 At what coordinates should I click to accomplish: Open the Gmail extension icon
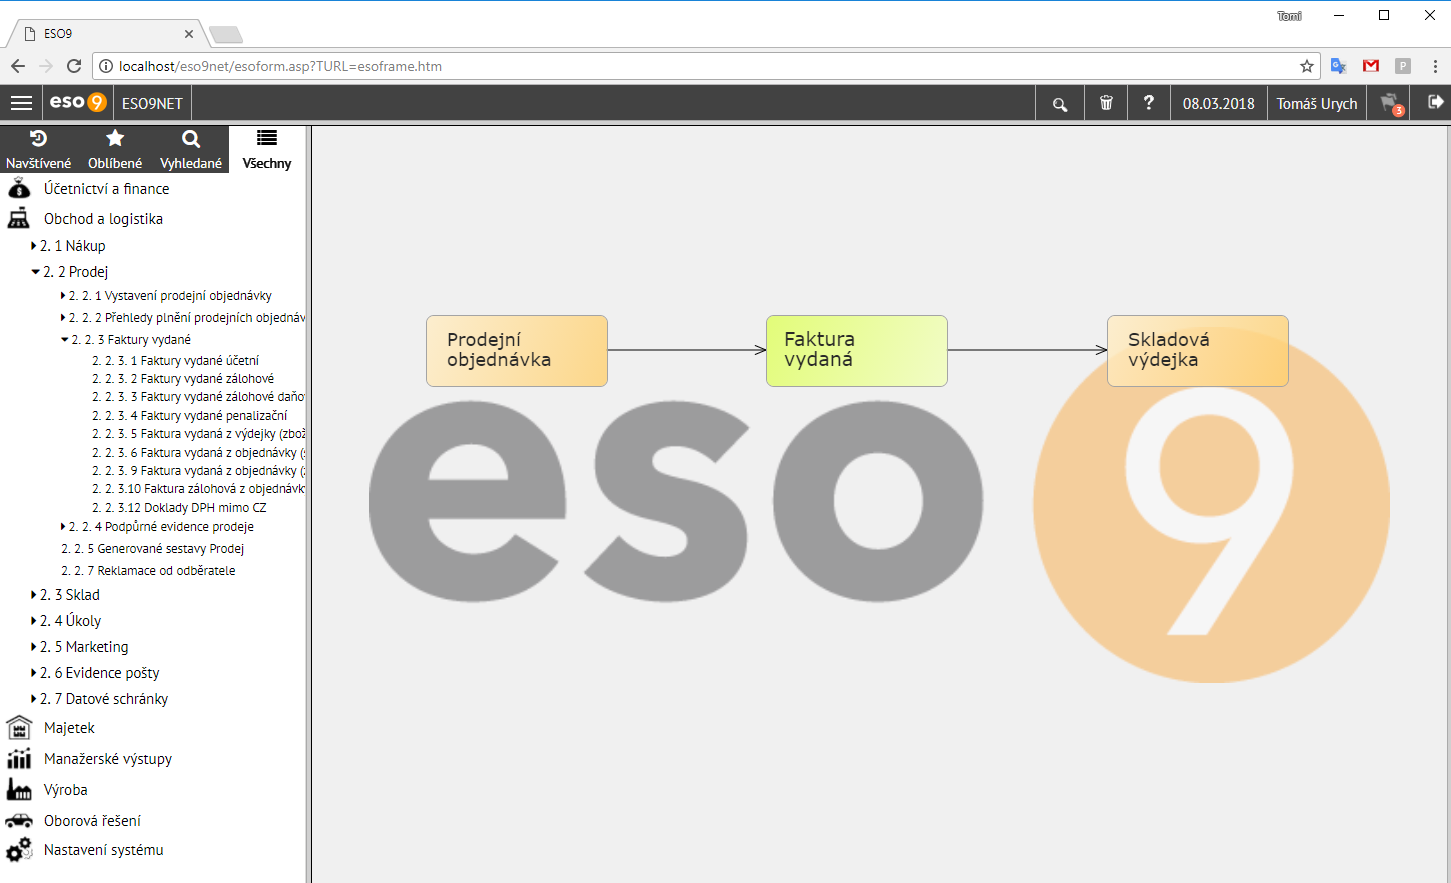click(x=1371, y=66)
